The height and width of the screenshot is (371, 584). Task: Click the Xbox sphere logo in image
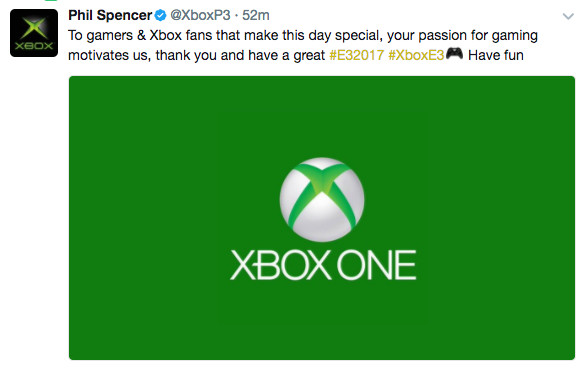pos(322,200)
